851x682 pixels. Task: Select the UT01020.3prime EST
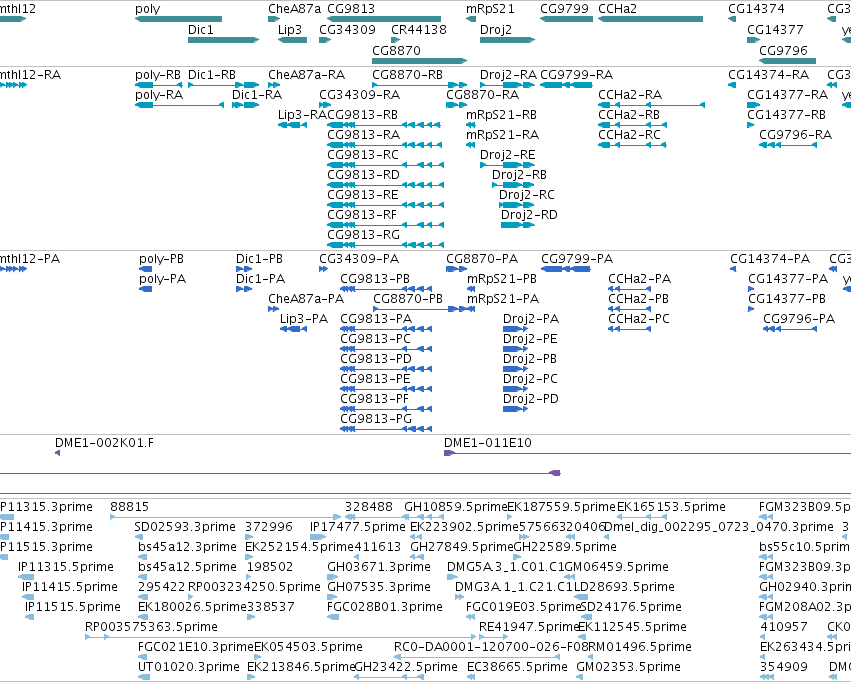click(144, 677)
